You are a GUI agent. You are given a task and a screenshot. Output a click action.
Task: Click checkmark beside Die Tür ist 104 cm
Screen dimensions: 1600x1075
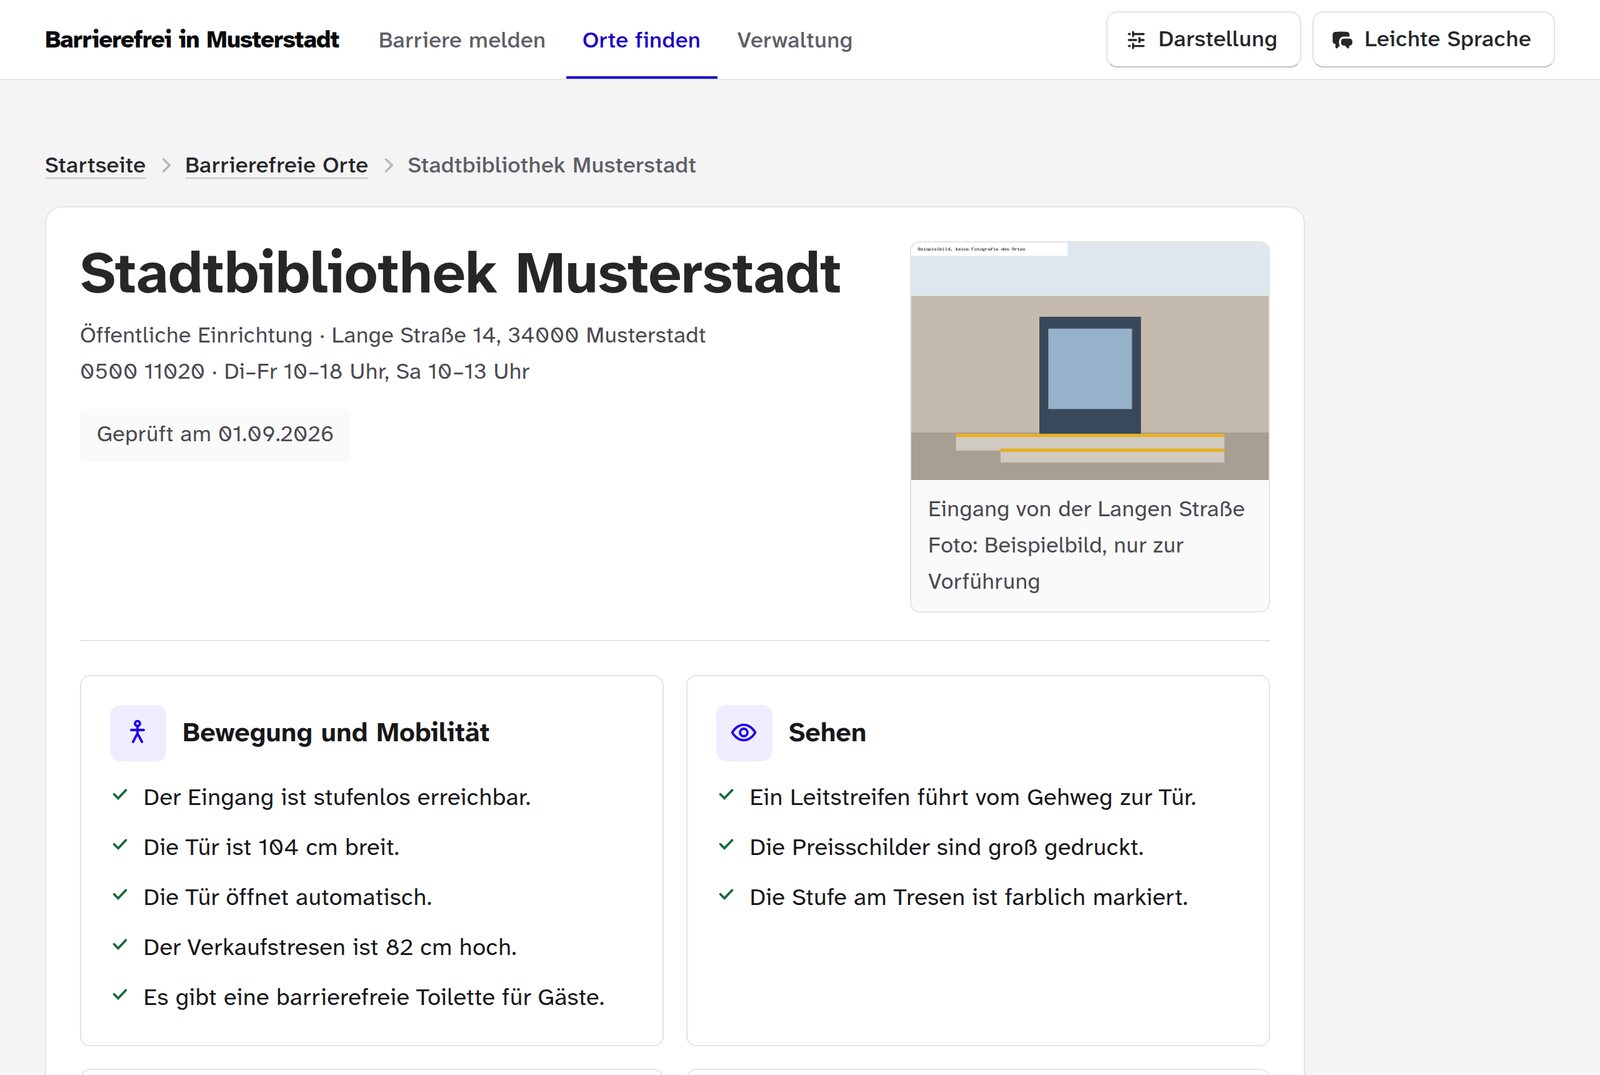[120, 845]
